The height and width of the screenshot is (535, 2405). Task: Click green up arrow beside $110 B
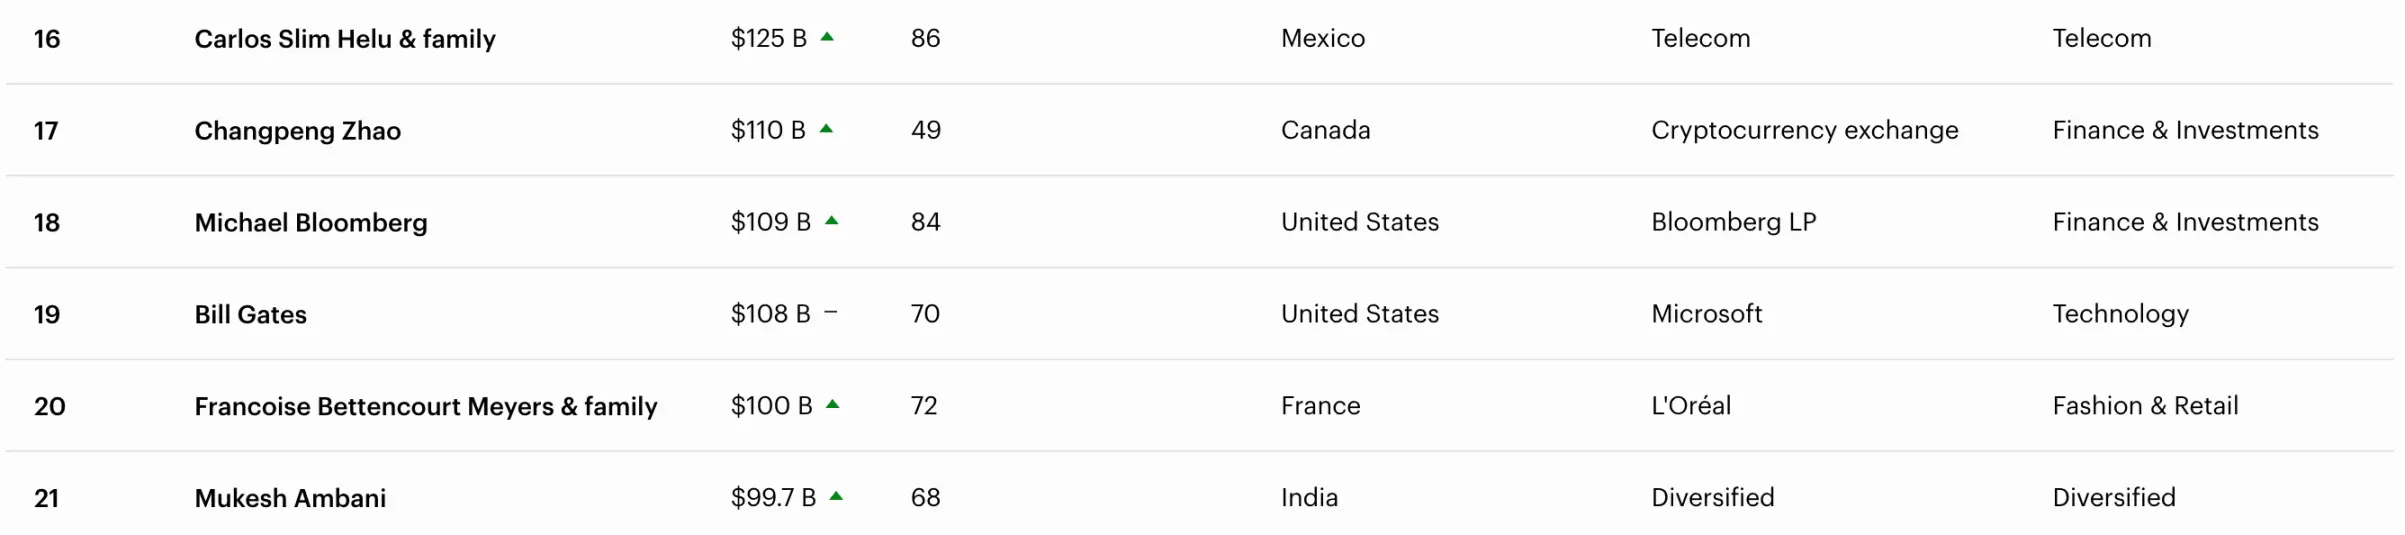(826, 129)
